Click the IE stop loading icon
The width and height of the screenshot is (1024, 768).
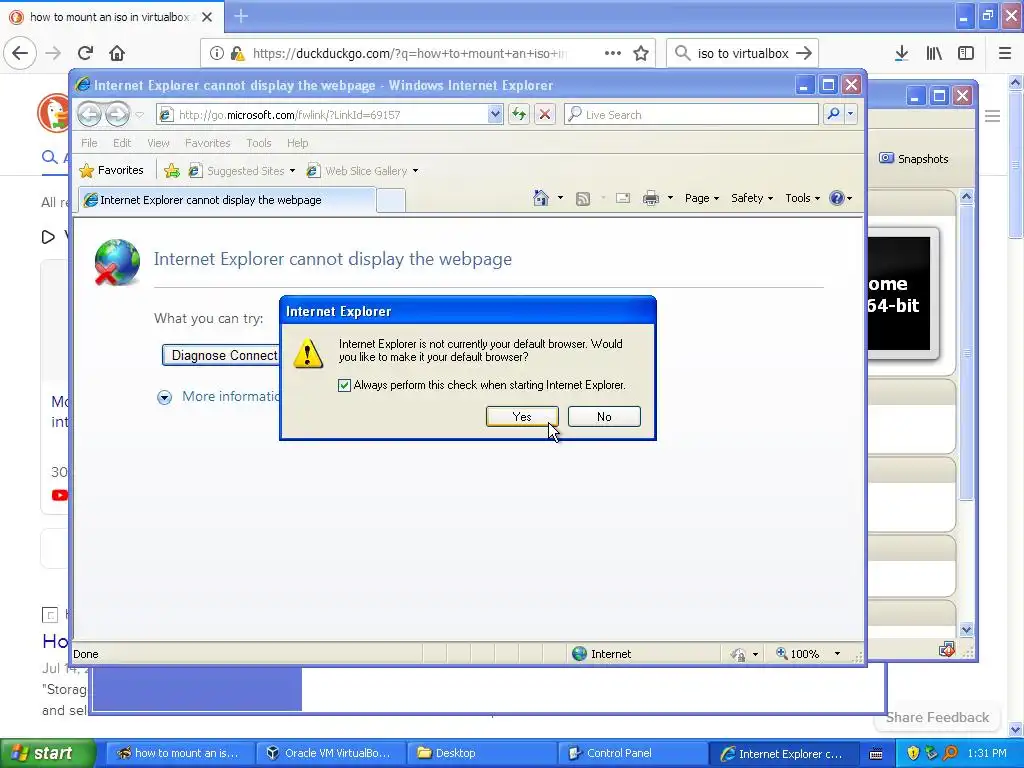coord(545,115)
